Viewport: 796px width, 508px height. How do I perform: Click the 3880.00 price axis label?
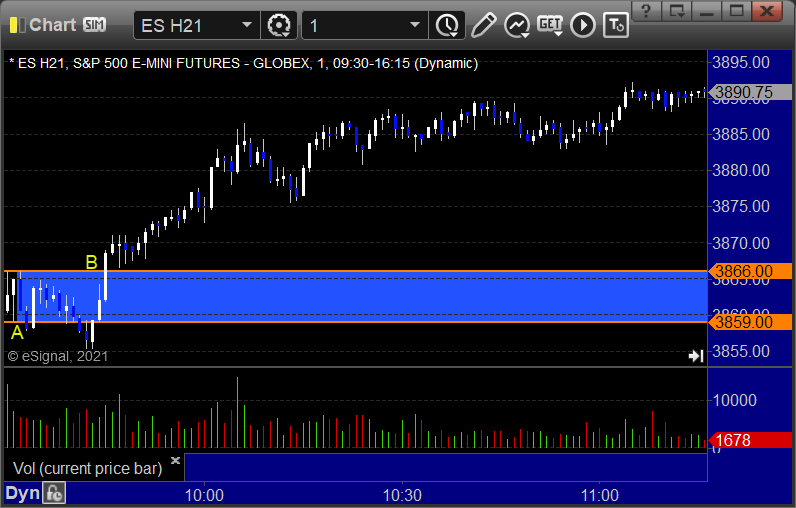tap(741, 171)
